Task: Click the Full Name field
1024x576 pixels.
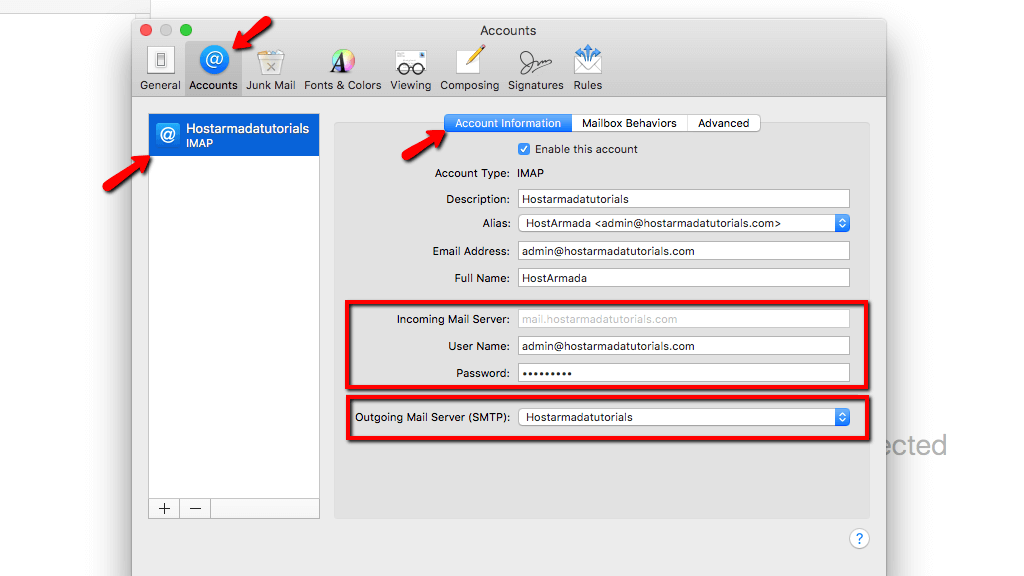Action: click(x=684, y=278)
